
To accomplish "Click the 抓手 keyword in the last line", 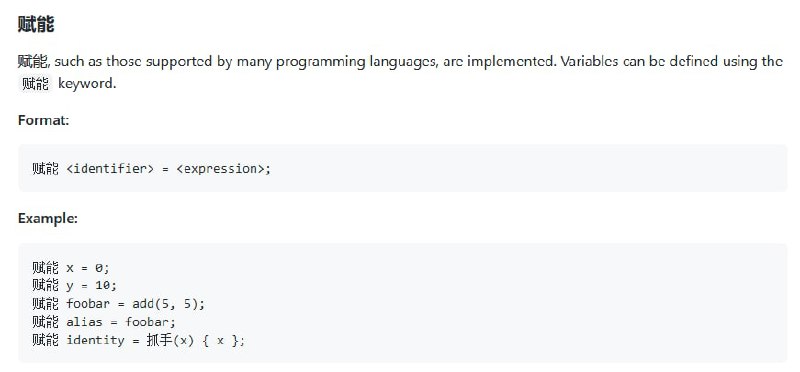I will pyautogui.click(x=160, y=340).
